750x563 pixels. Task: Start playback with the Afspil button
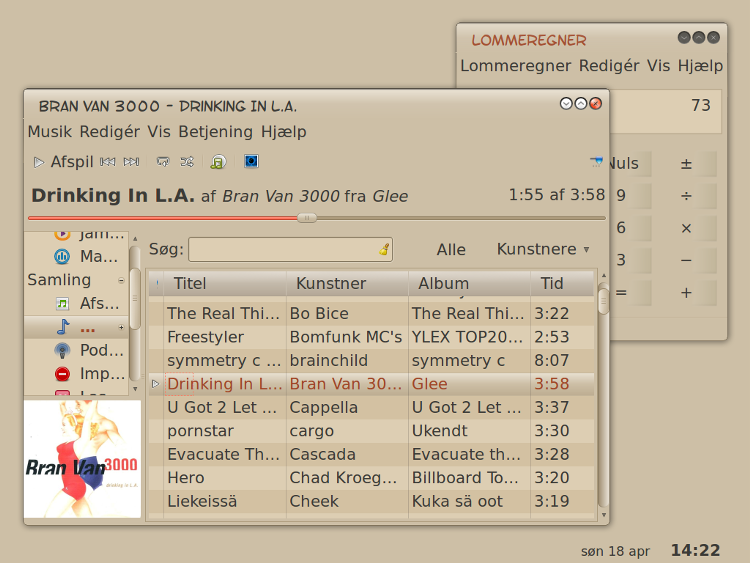(63, 162)
